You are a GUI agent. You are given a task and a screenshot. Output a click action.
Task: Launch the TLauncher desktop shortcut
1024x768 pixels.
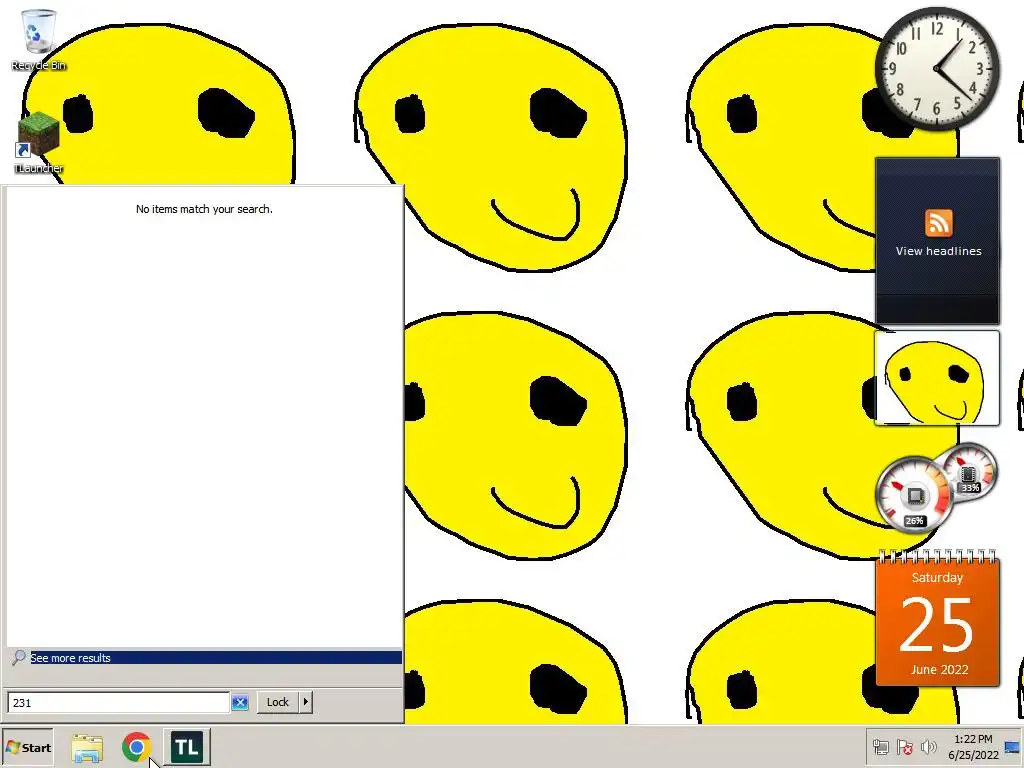pos(38,142)
